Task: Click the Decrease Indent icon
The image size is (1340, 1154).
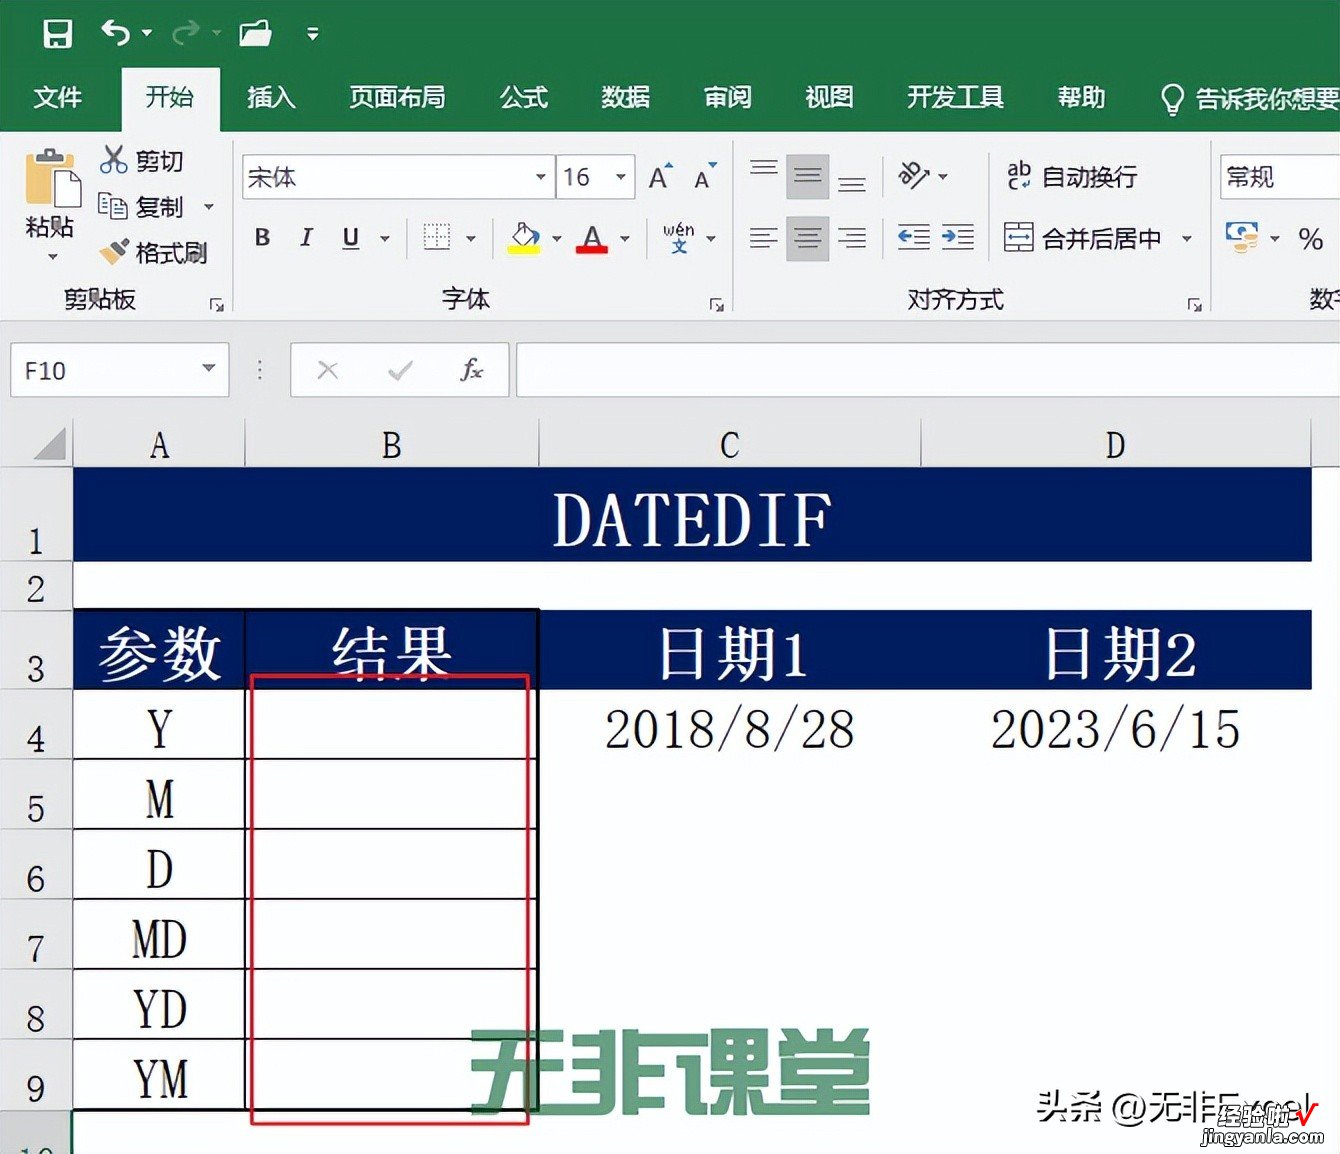Action: (x=914, y=237)
